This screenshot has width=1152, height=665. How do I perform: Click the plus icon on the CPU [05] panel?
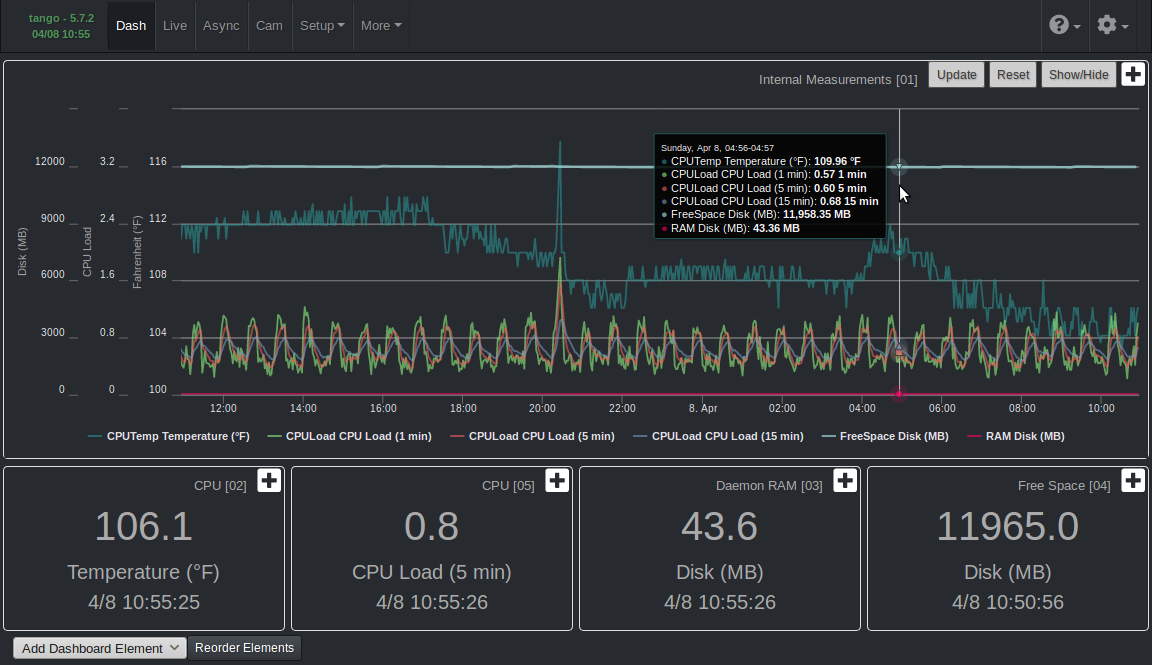click(556, 480)
